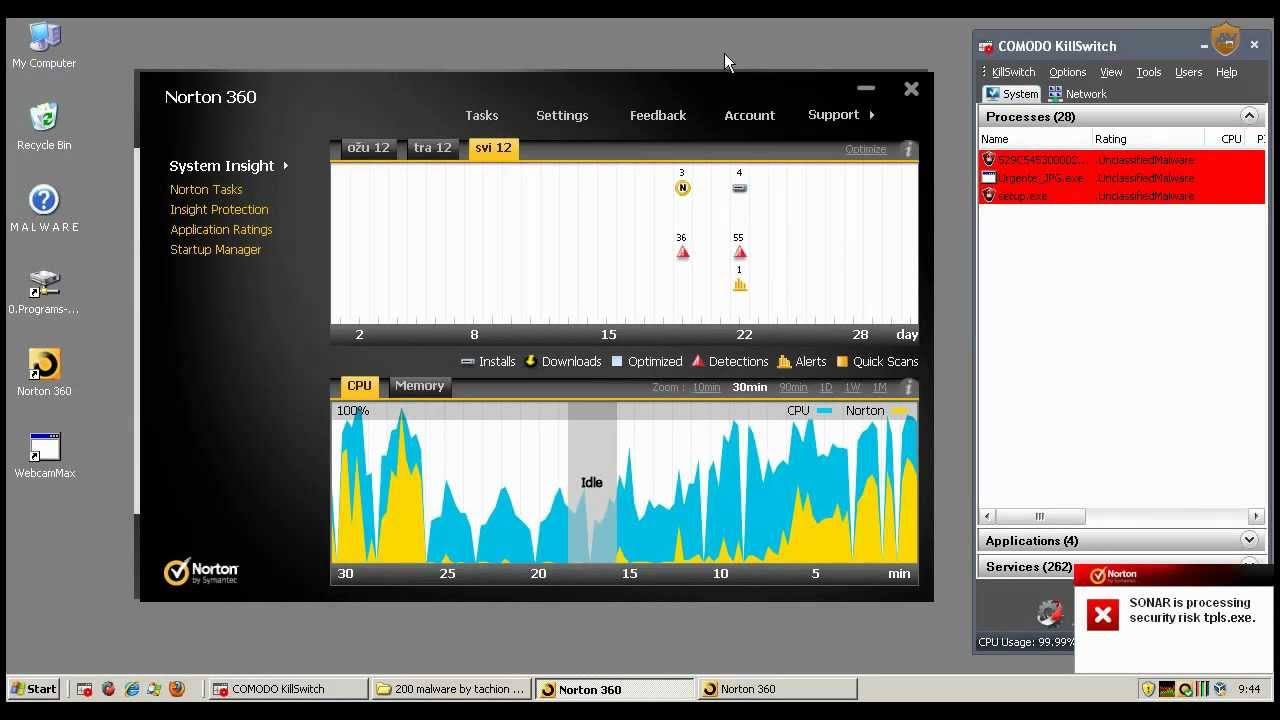Viewport: 1280px width, 720px height.
Task: Switch to the ožu 12 month tab
Action: [368, 148]
